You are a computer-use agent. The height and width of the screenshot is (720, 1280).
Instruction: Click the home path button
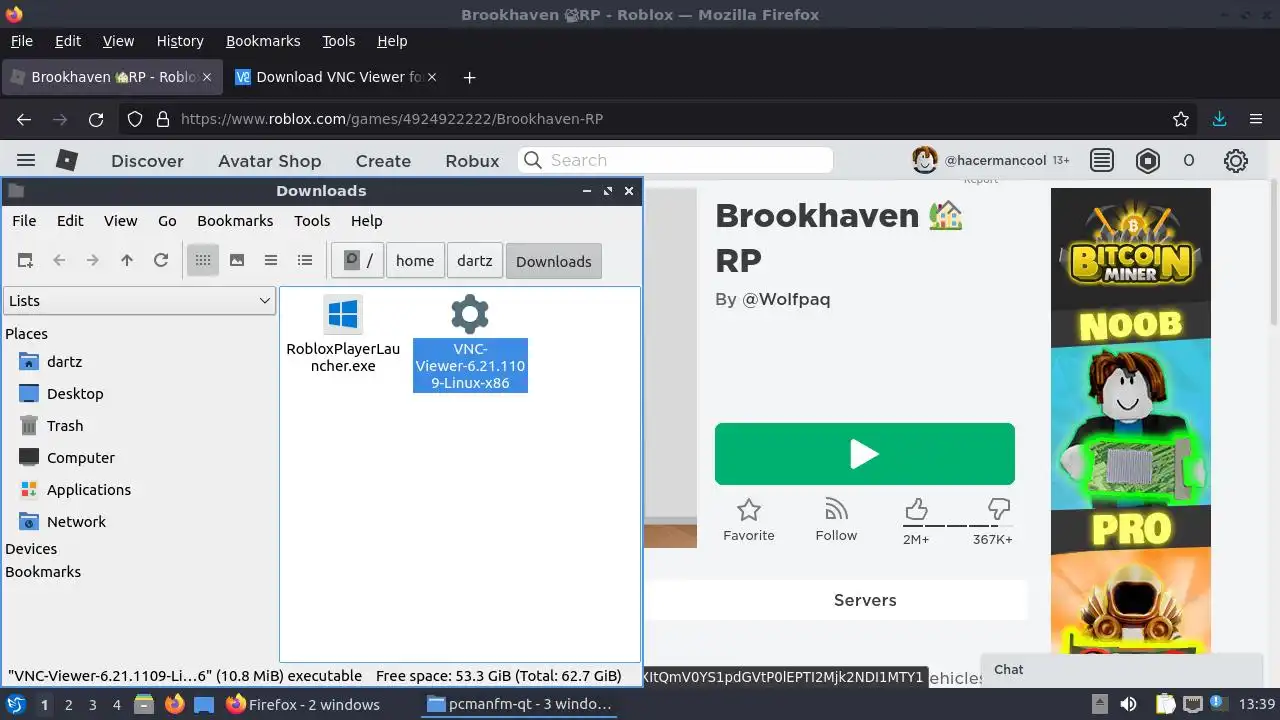click(415, 261)
